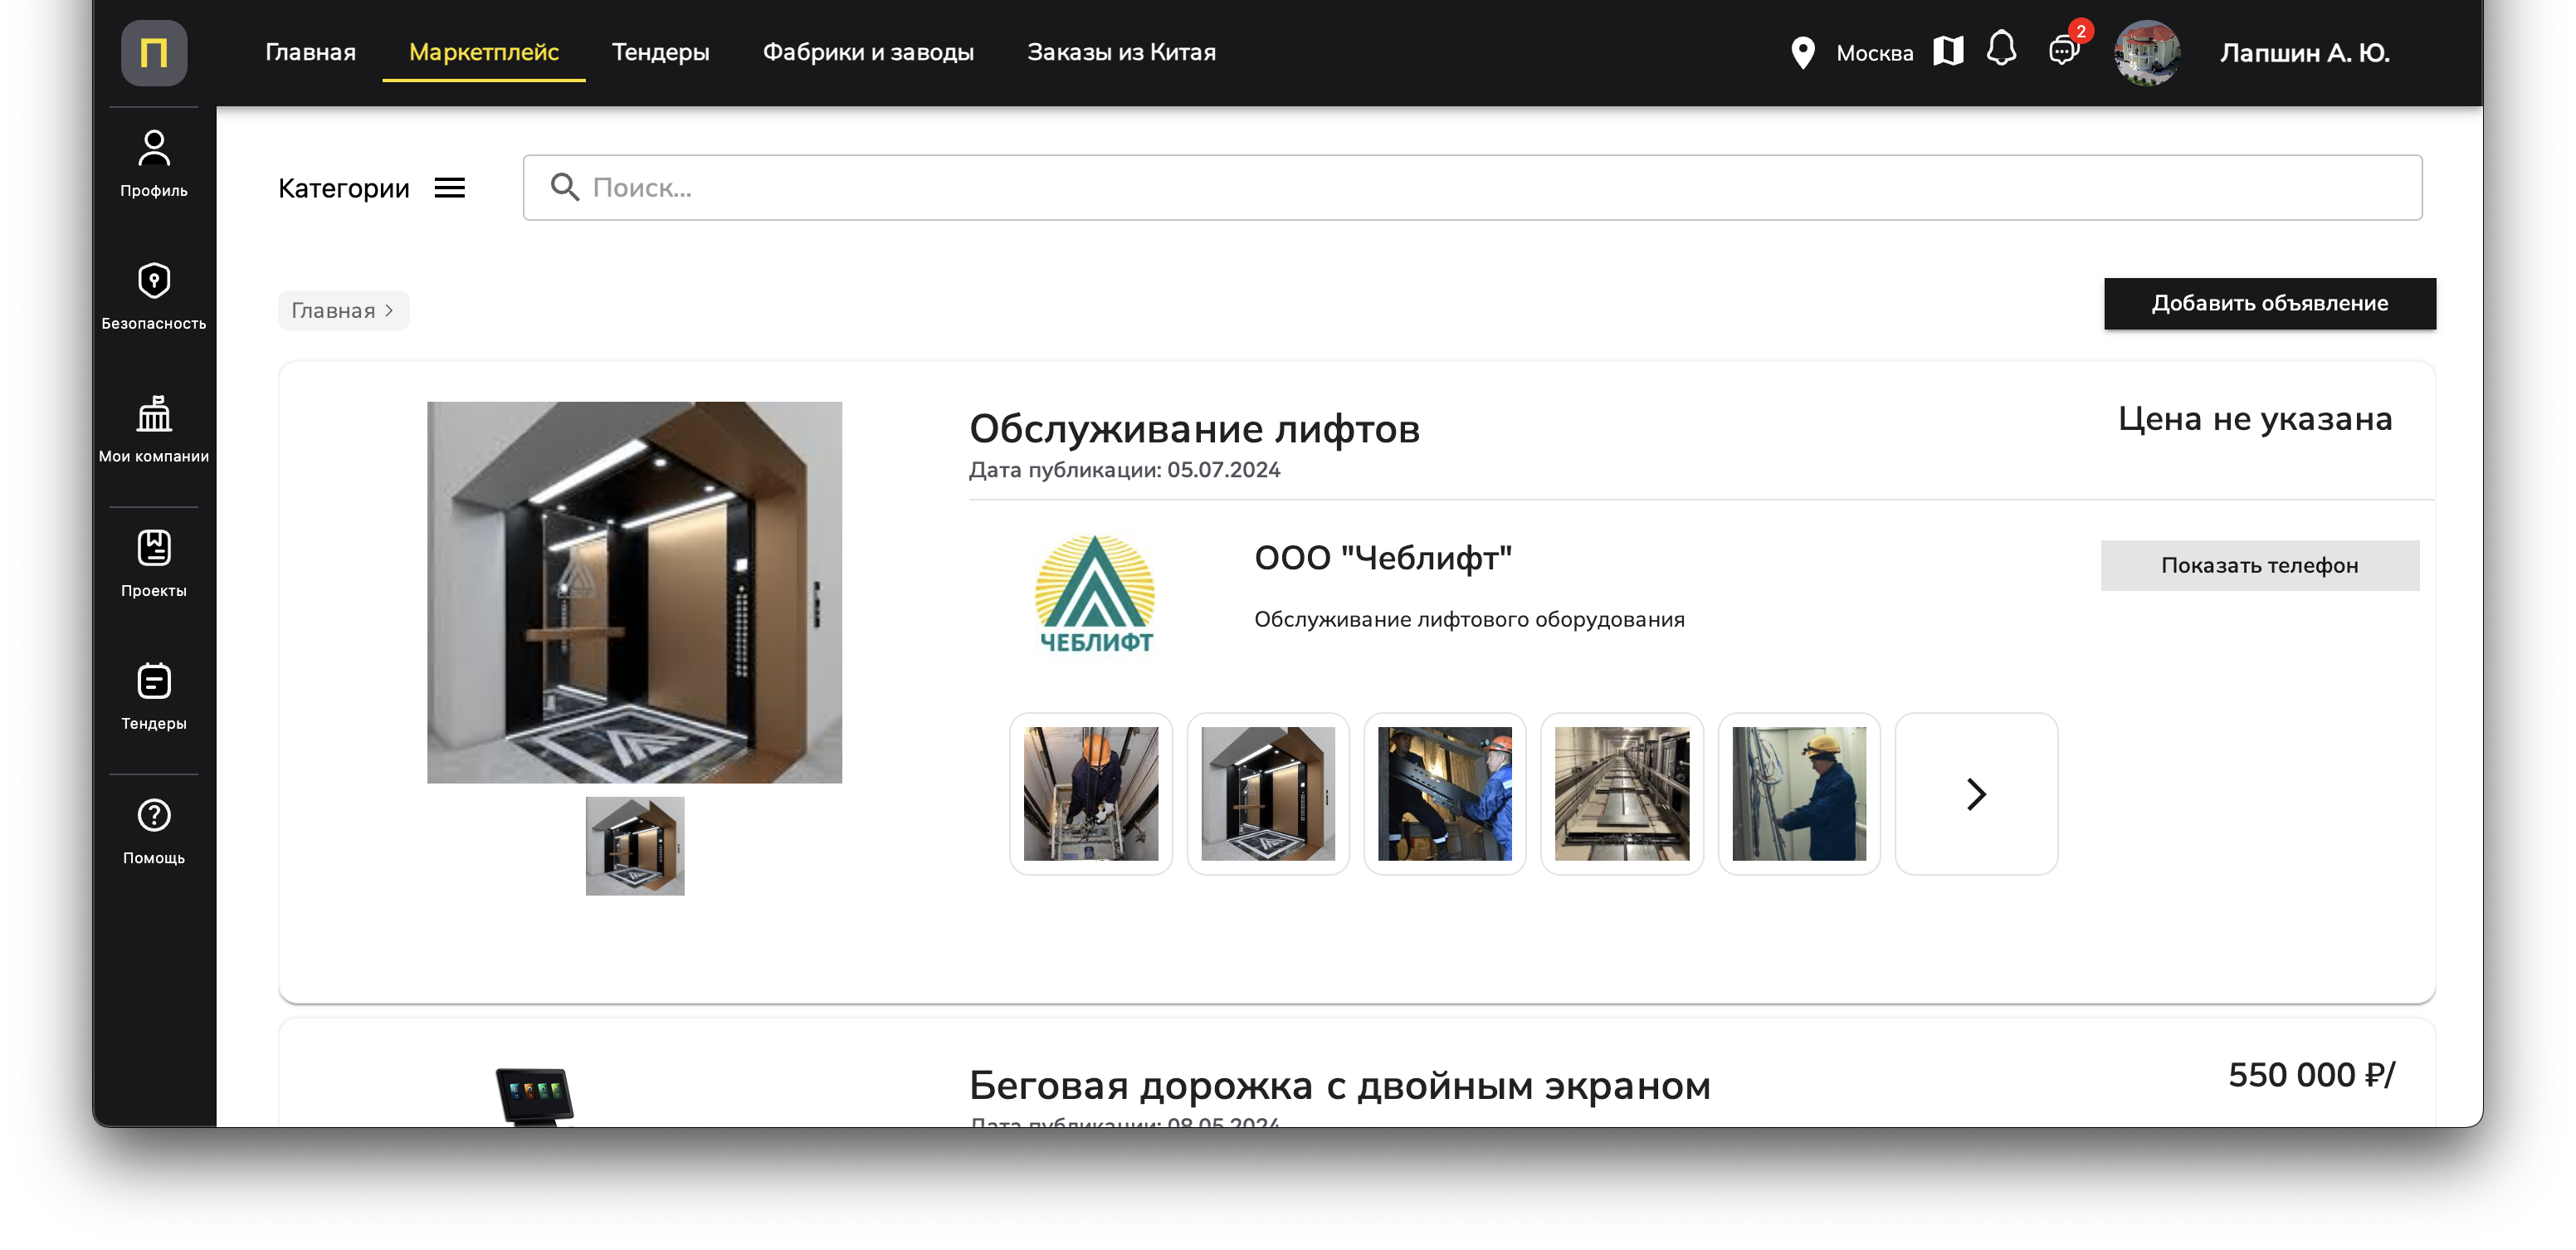2576x1250 pixels.
Task: Click the Москва city label
Action: click(1875, 53)
